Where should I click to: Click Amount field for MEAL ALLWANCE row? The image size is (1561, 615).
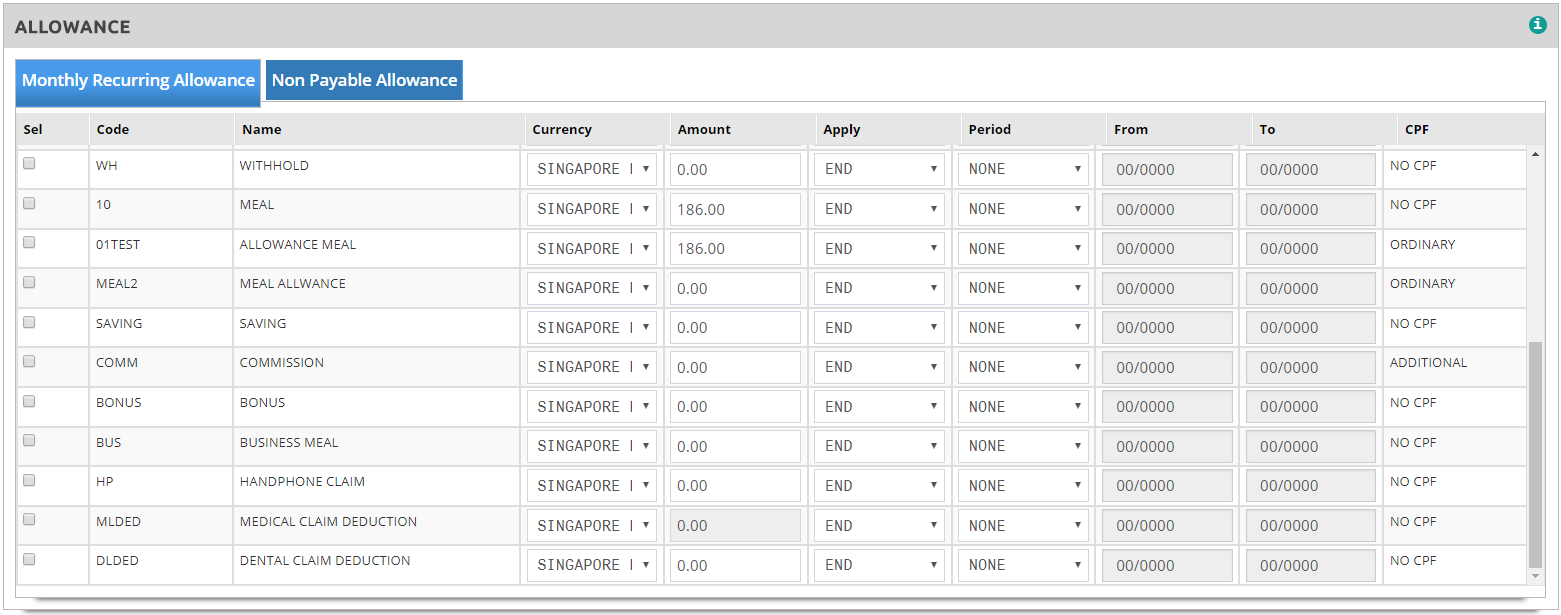pos(735,289)
